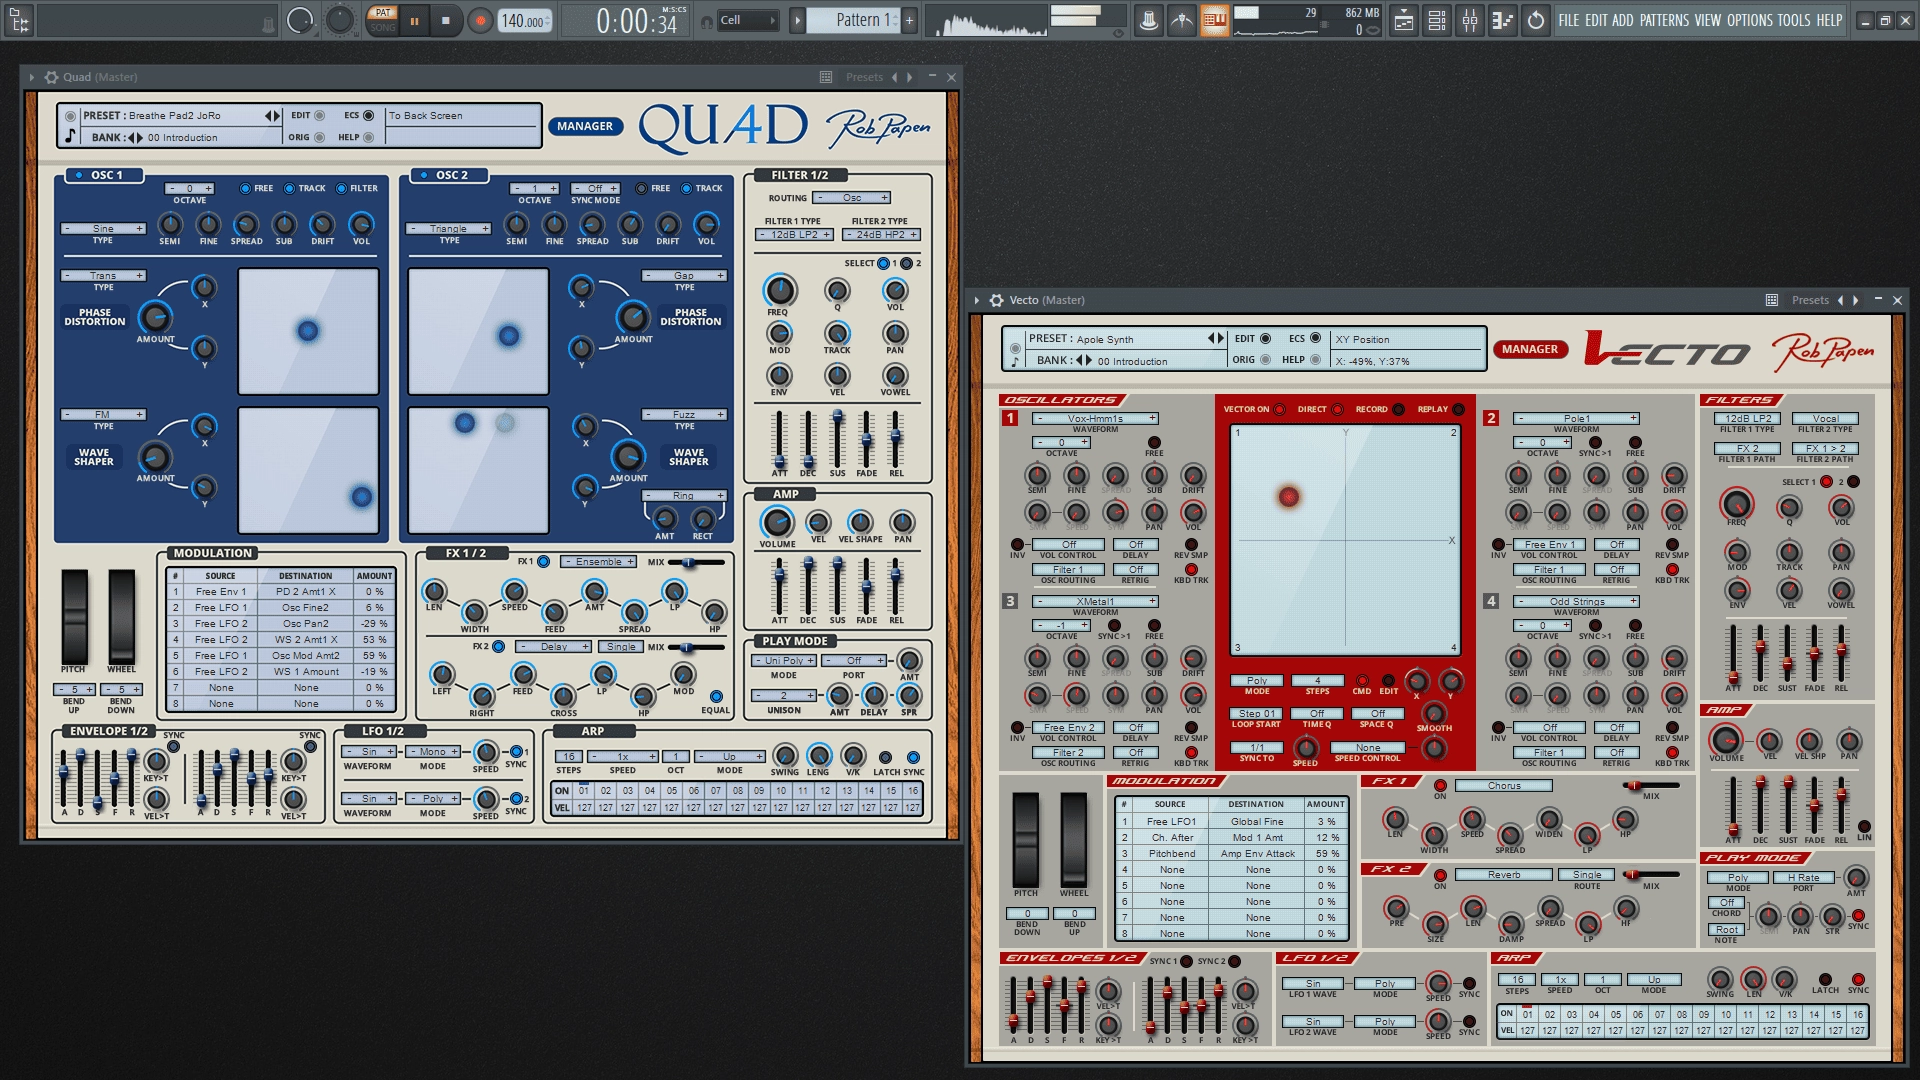Open Quad Filter 2 type 24dB HP2 dropdown
This screenshot has height=1080, width=1920.
point(881,235)
